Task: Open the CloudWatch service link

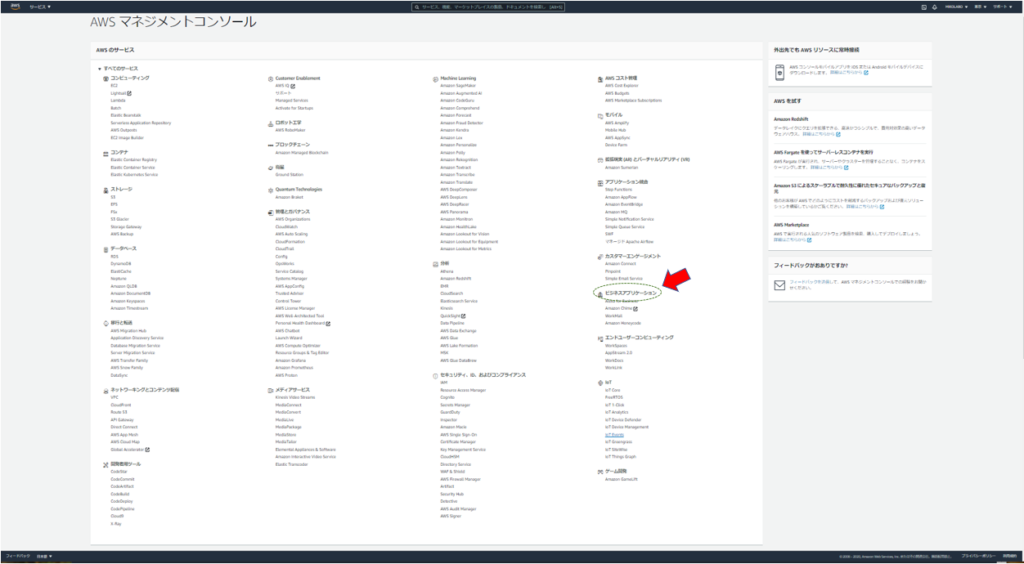Action: [x=286, y=227]
